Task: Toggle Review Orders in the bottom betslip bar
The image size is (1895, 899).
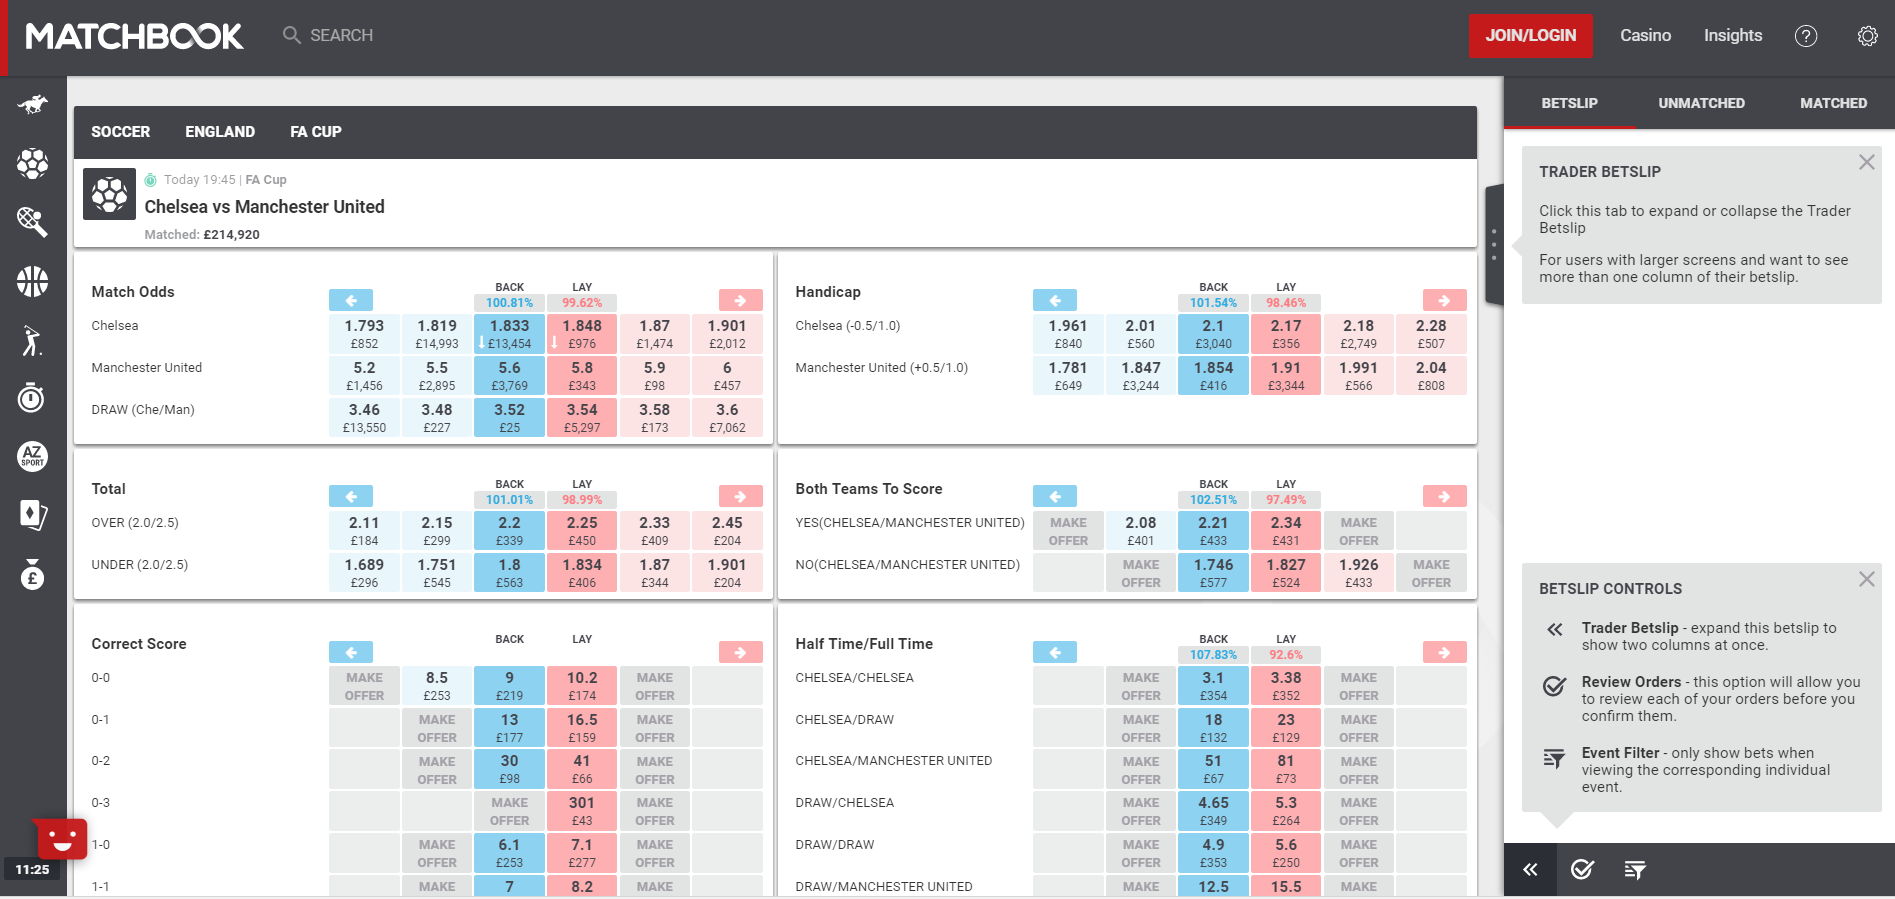Action: 1582,870
